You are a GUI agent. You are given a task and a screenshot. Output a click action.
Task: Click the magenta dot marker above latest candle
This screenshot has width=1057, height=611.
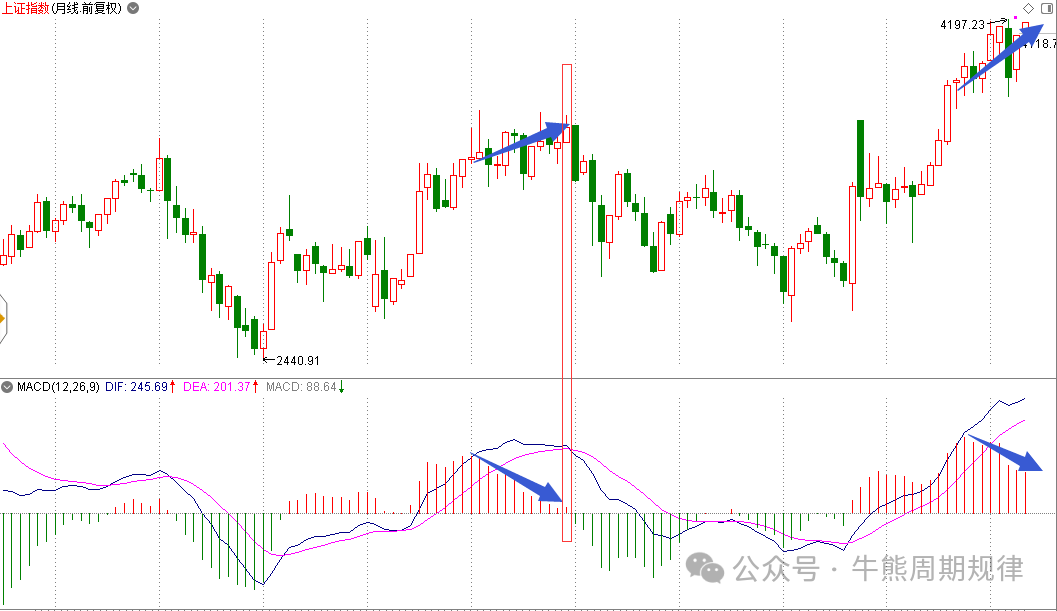point(1016,18)
